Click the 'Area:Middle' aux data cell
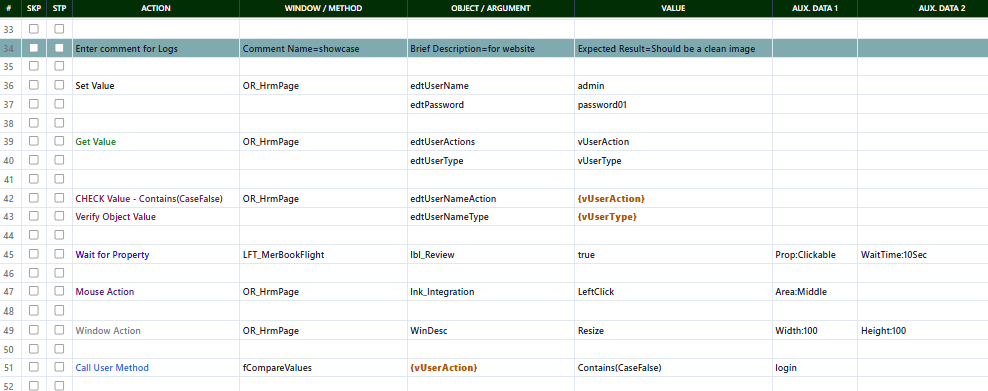Screen dimensions: 988x391 tap(815, 292)
